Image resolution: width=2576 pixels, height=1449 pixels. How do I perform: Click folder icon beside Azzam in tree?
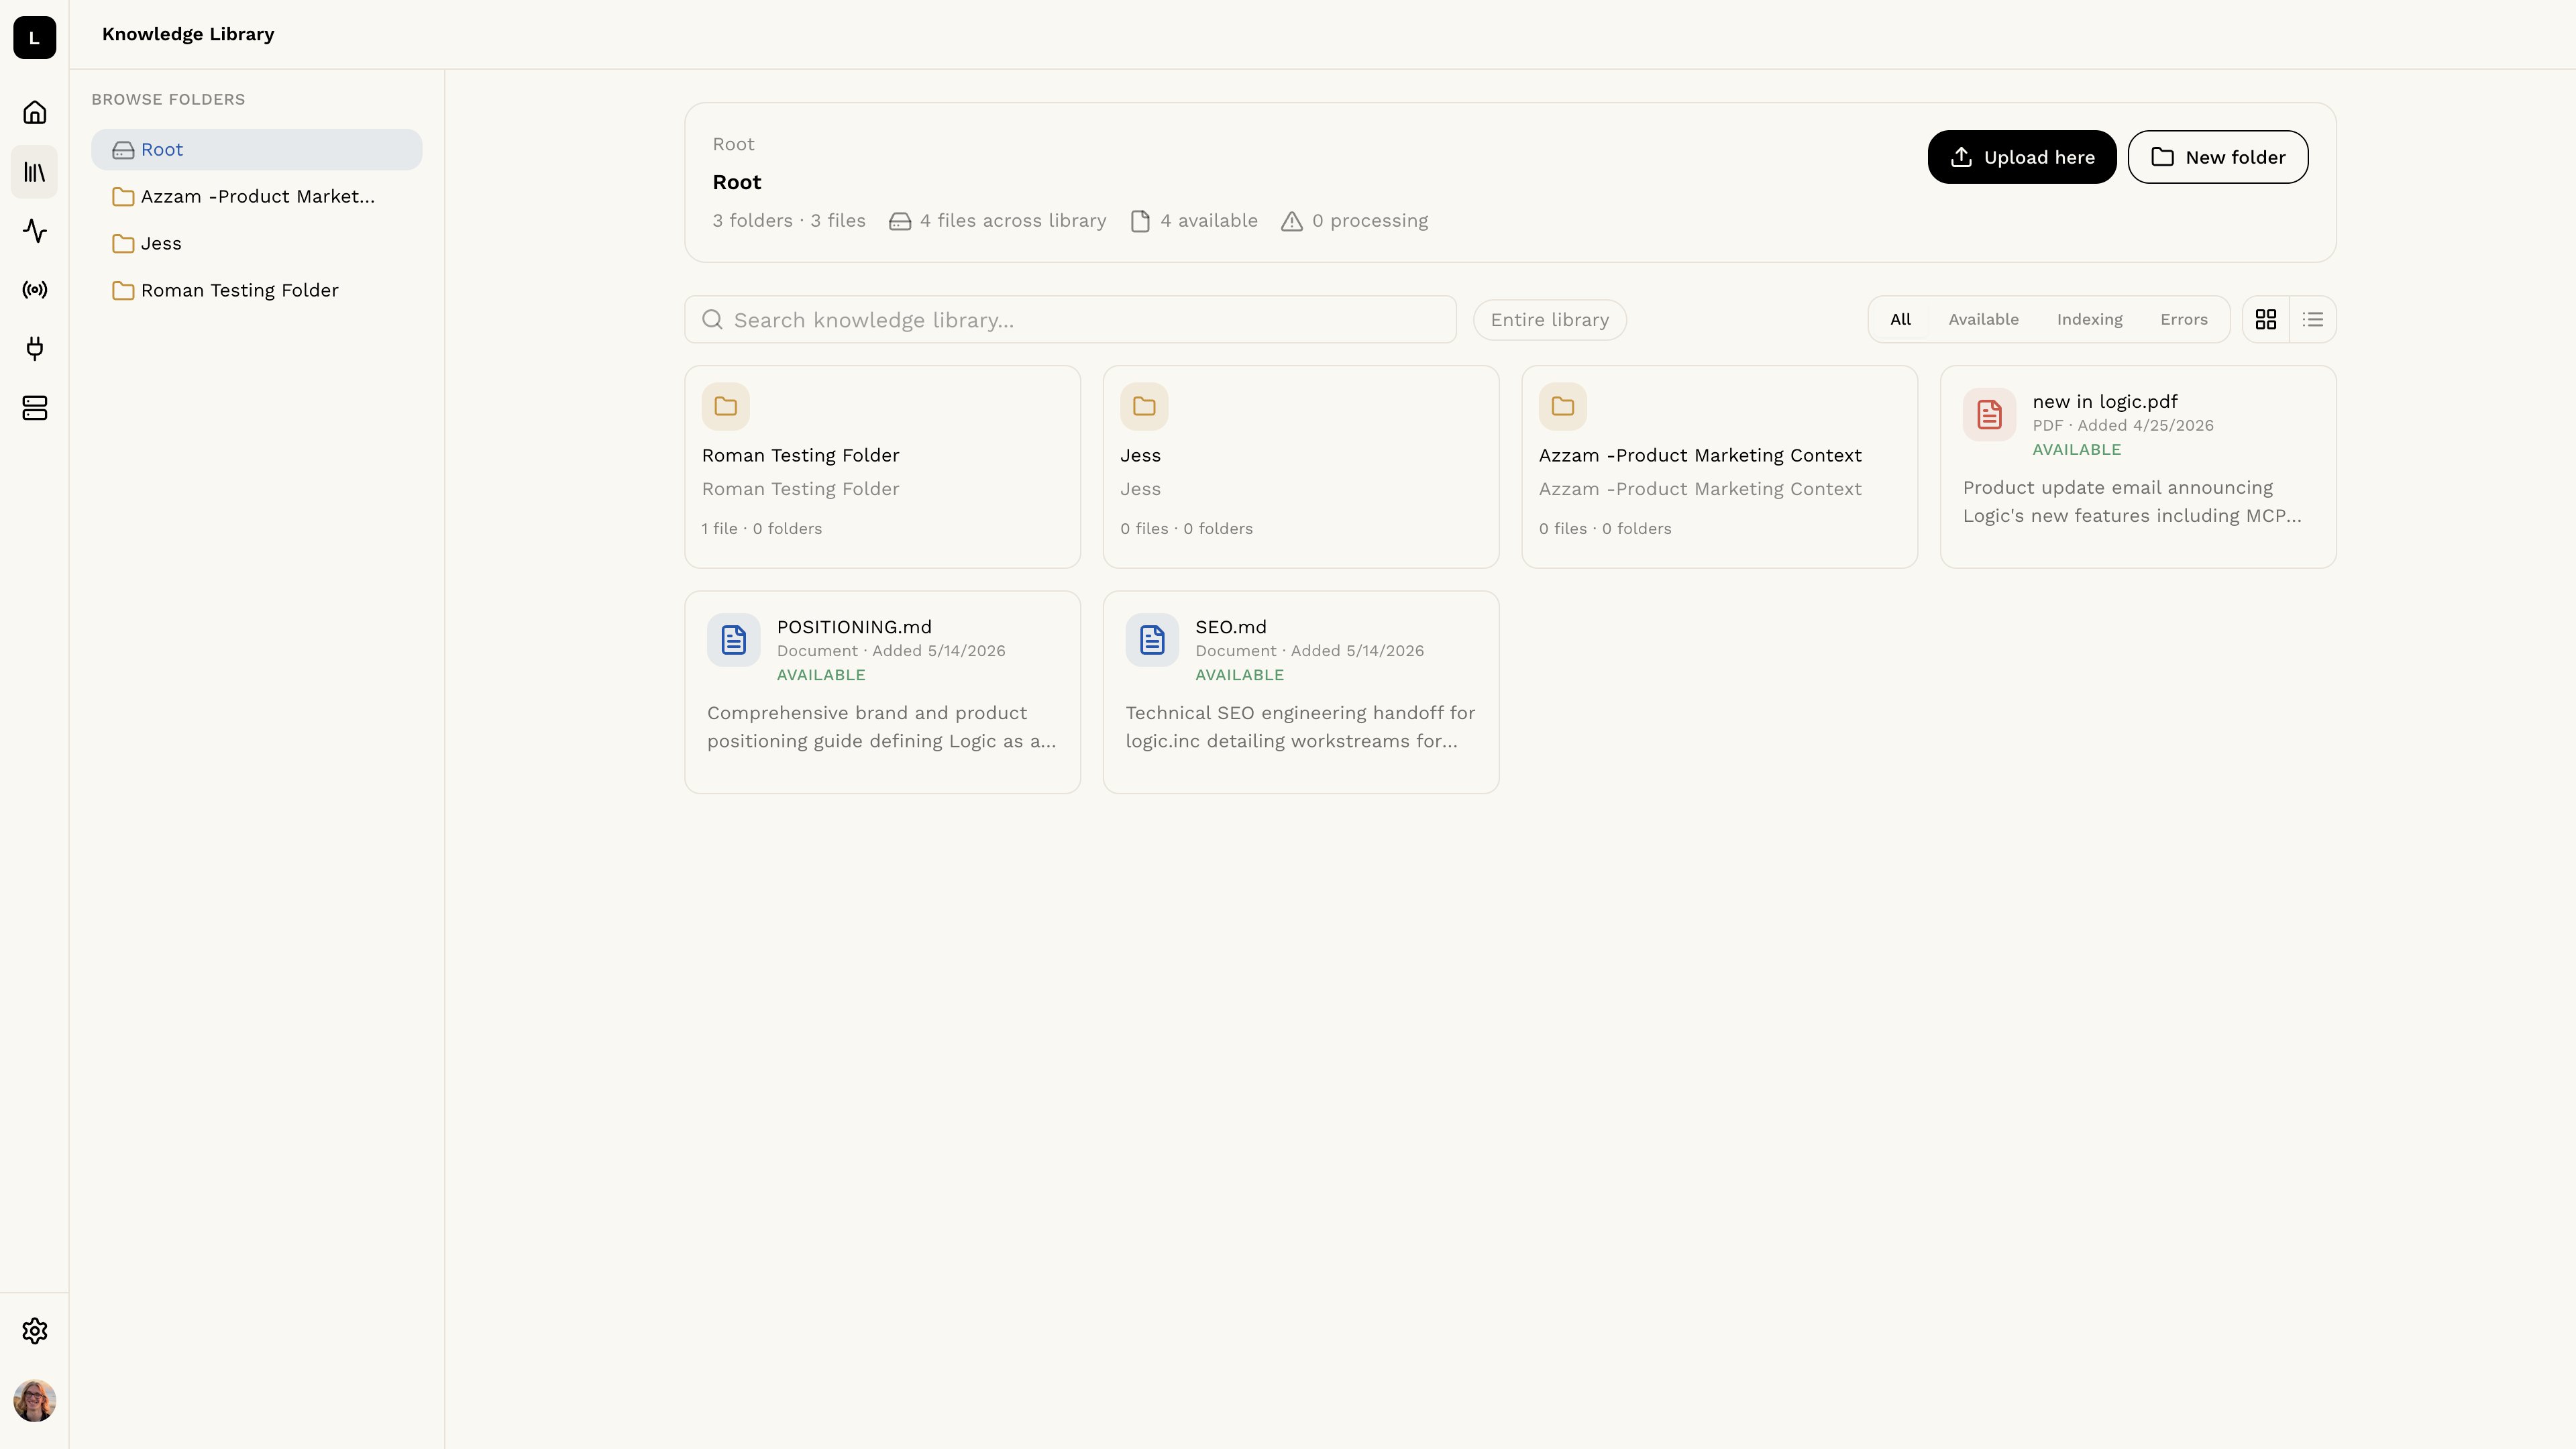(123, 197)
